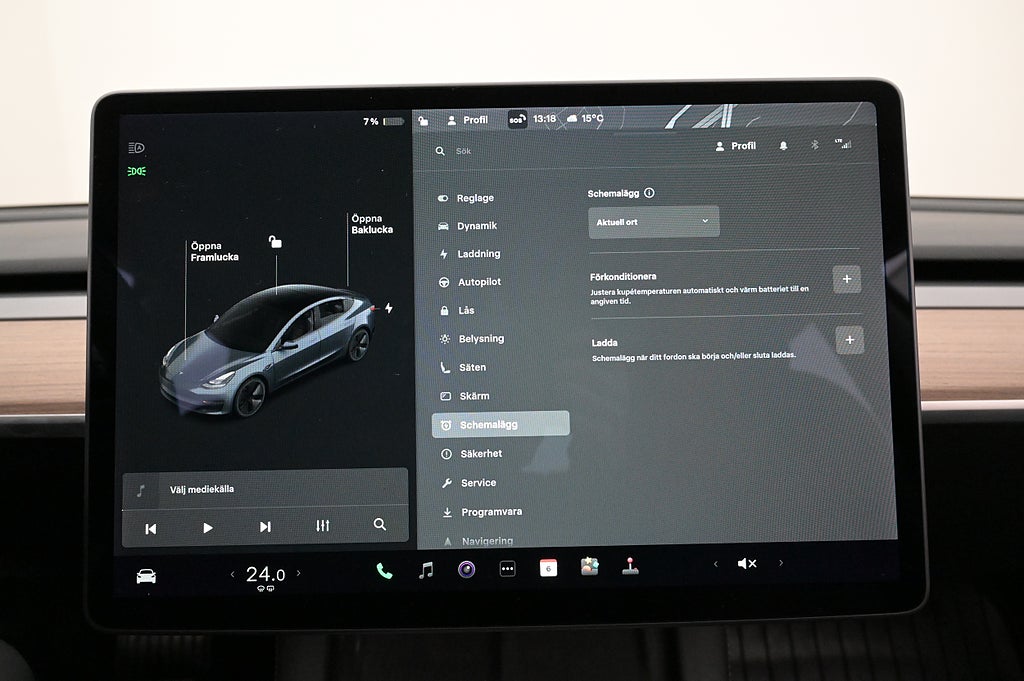
Task: Open the music note app in dock
Action: pyautogui.click(x=426, y=570)
